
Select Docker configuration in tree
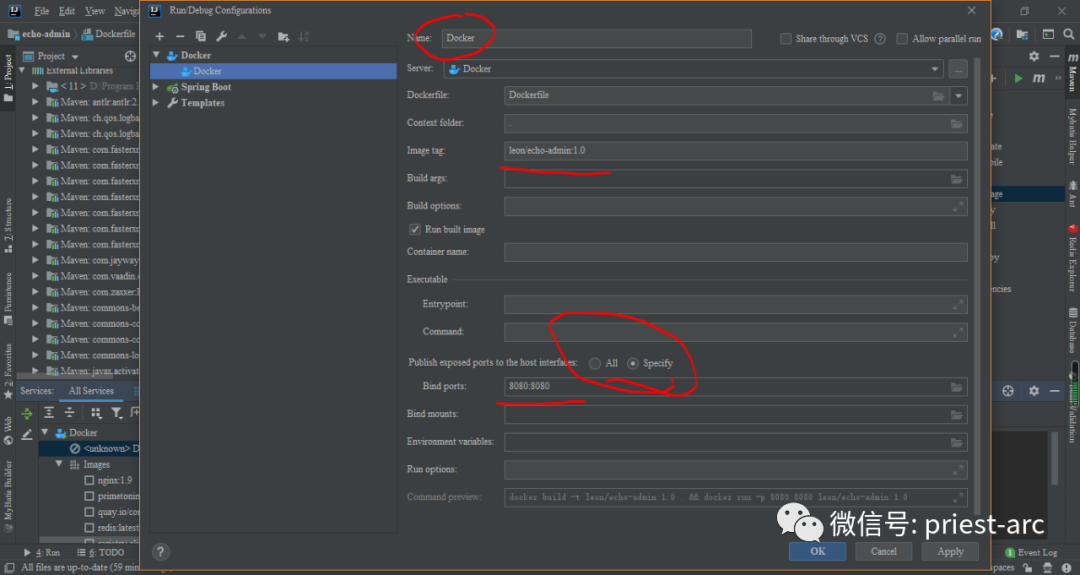pos(273,71)
